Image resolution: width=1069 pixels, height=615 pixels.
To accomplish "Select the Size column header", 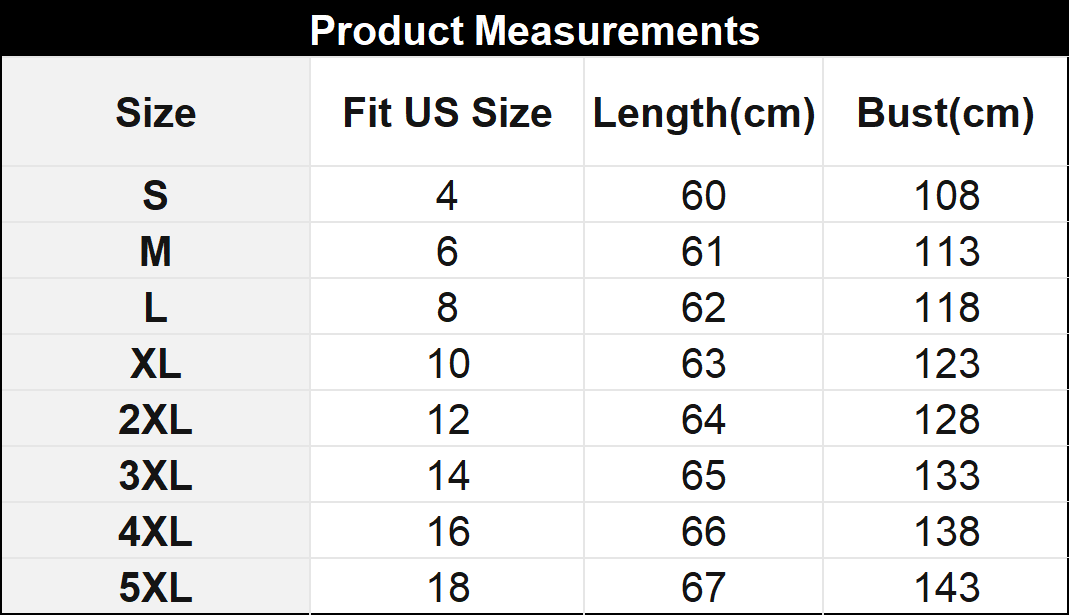I will [x=155, y=113].
